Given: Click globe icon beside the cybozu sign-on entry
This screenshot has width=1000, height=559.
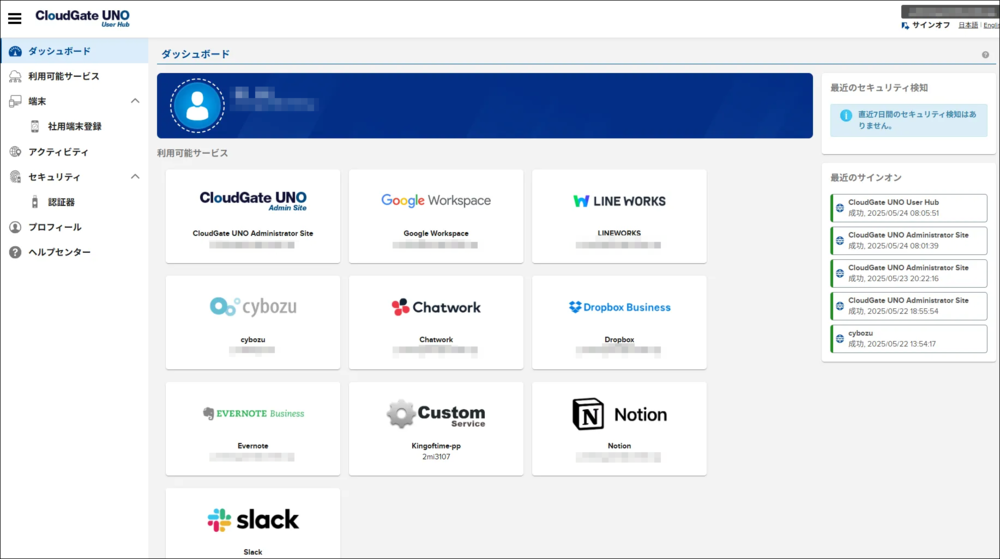Looking at the screenshot, I should (x=840, y=338).
